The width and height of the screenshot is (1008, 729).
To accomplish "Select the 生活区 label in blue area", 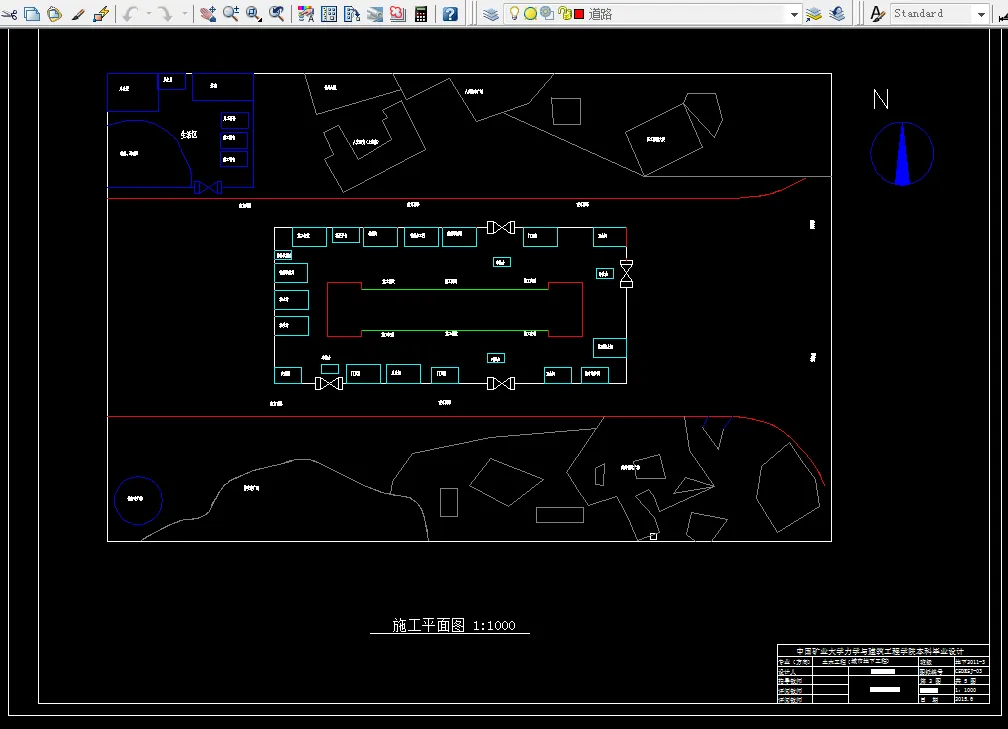I will pos(188,134).
